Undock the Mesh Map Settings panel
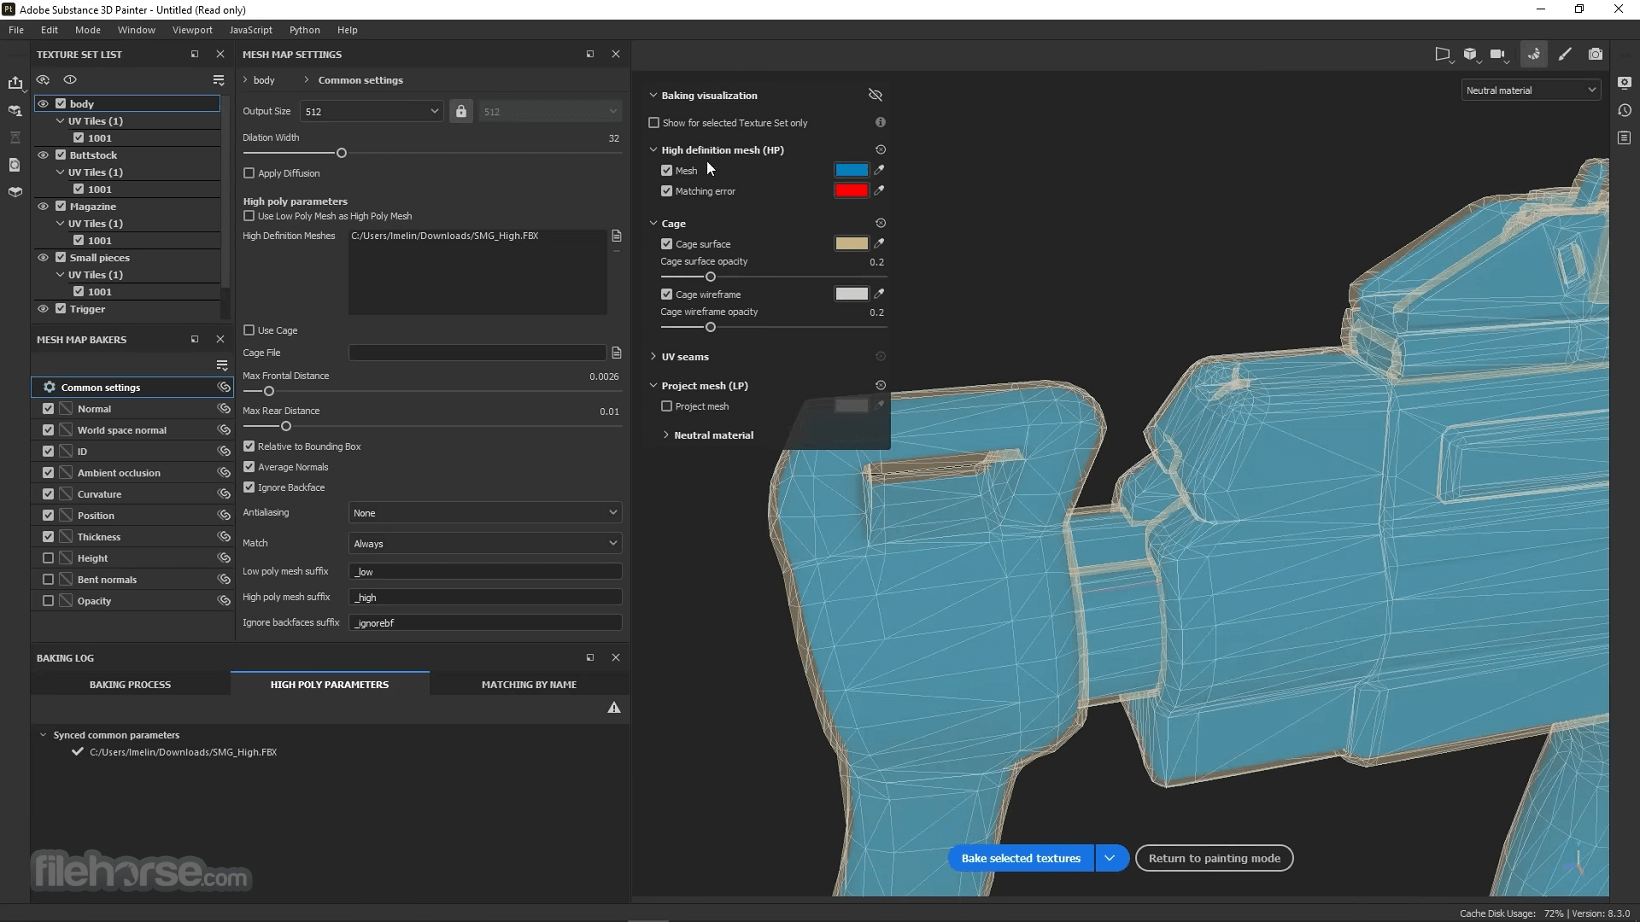1640x922 pixels. (590, 54)
